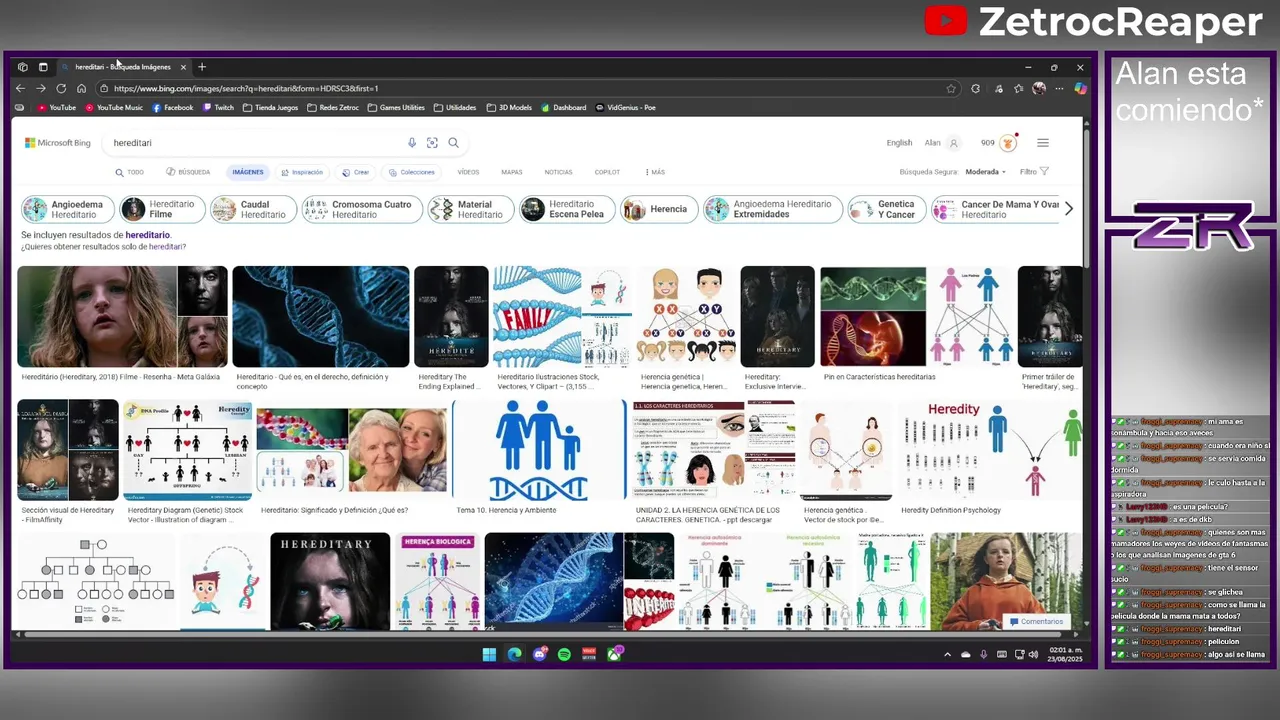Open the Comentarios feedback button

(x=1036, y=621)
